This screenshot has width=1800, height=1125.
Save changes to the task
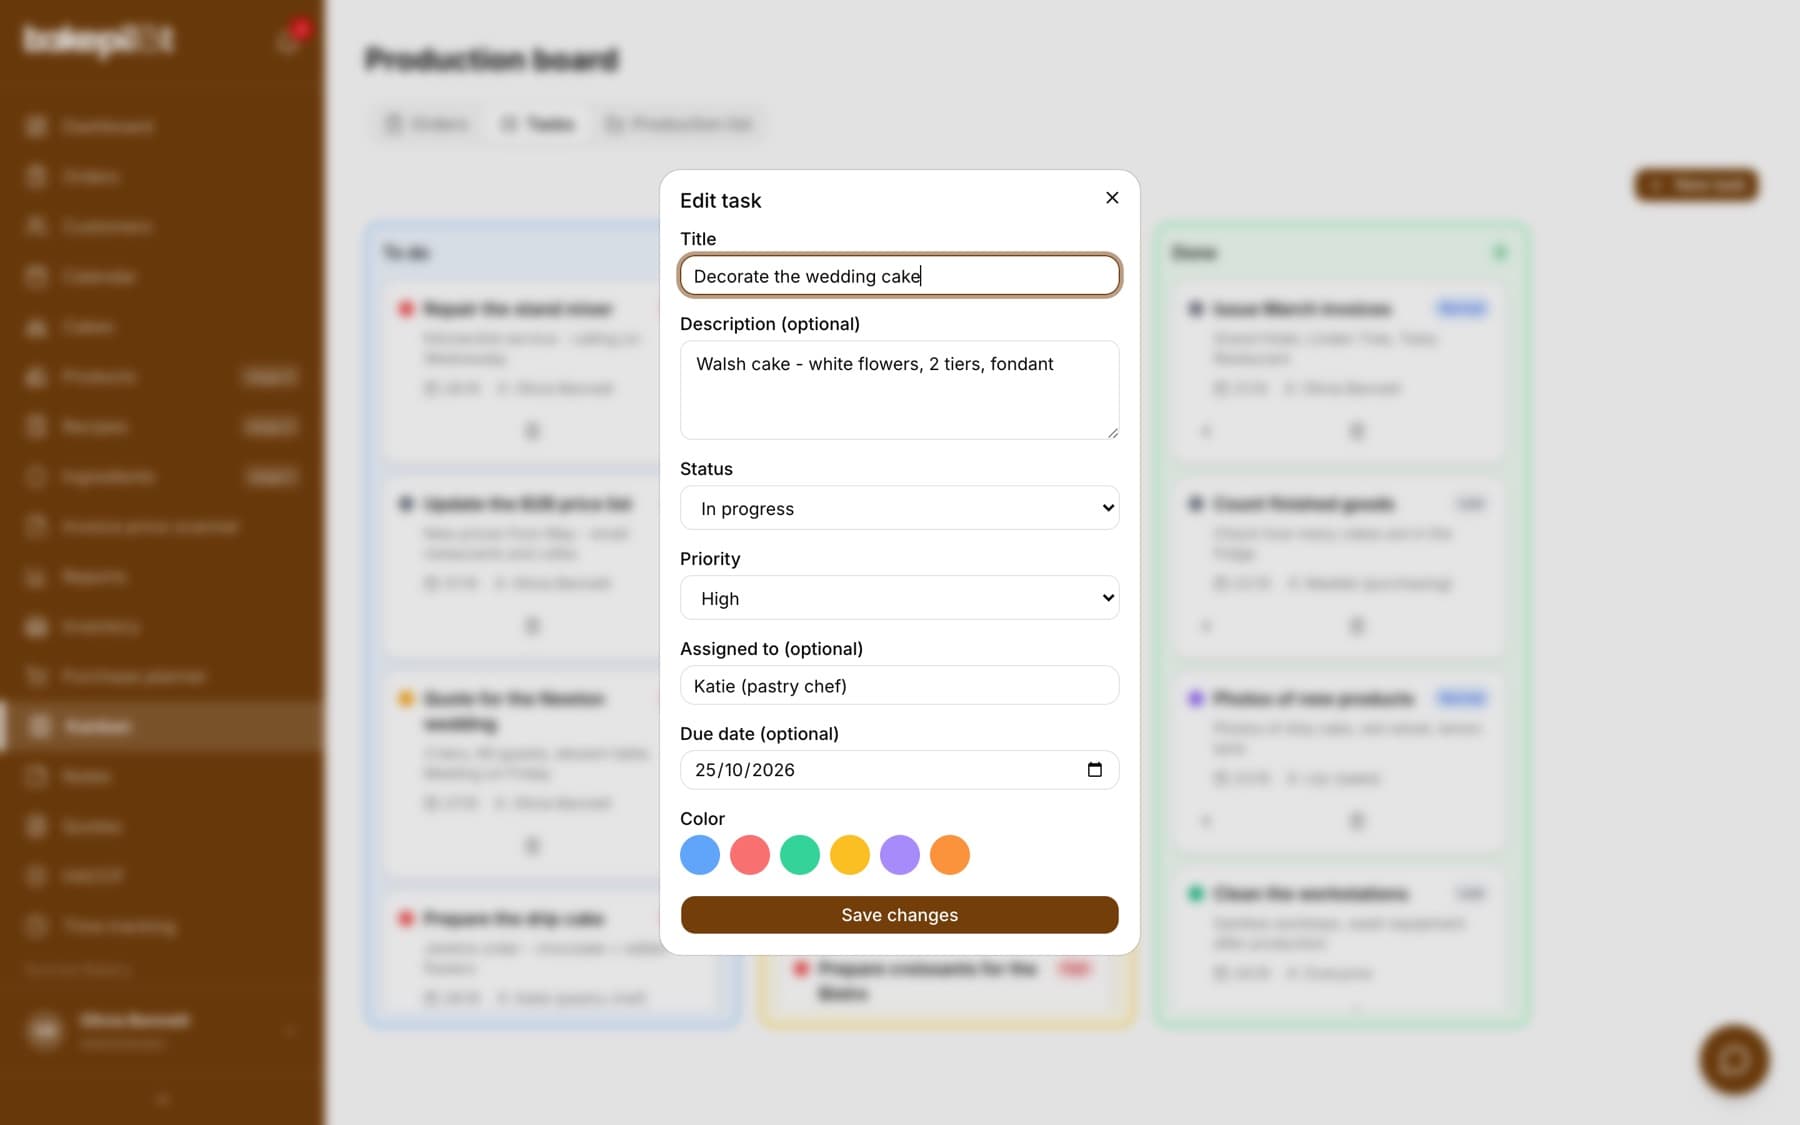[x=900, y=915]
